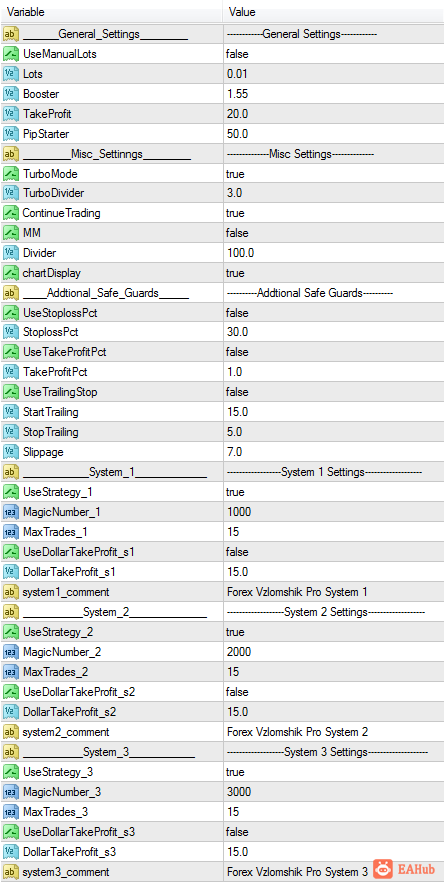Select the System_3 separator row name
This screenshot has width=444, height=884.
tap(109, 752)
